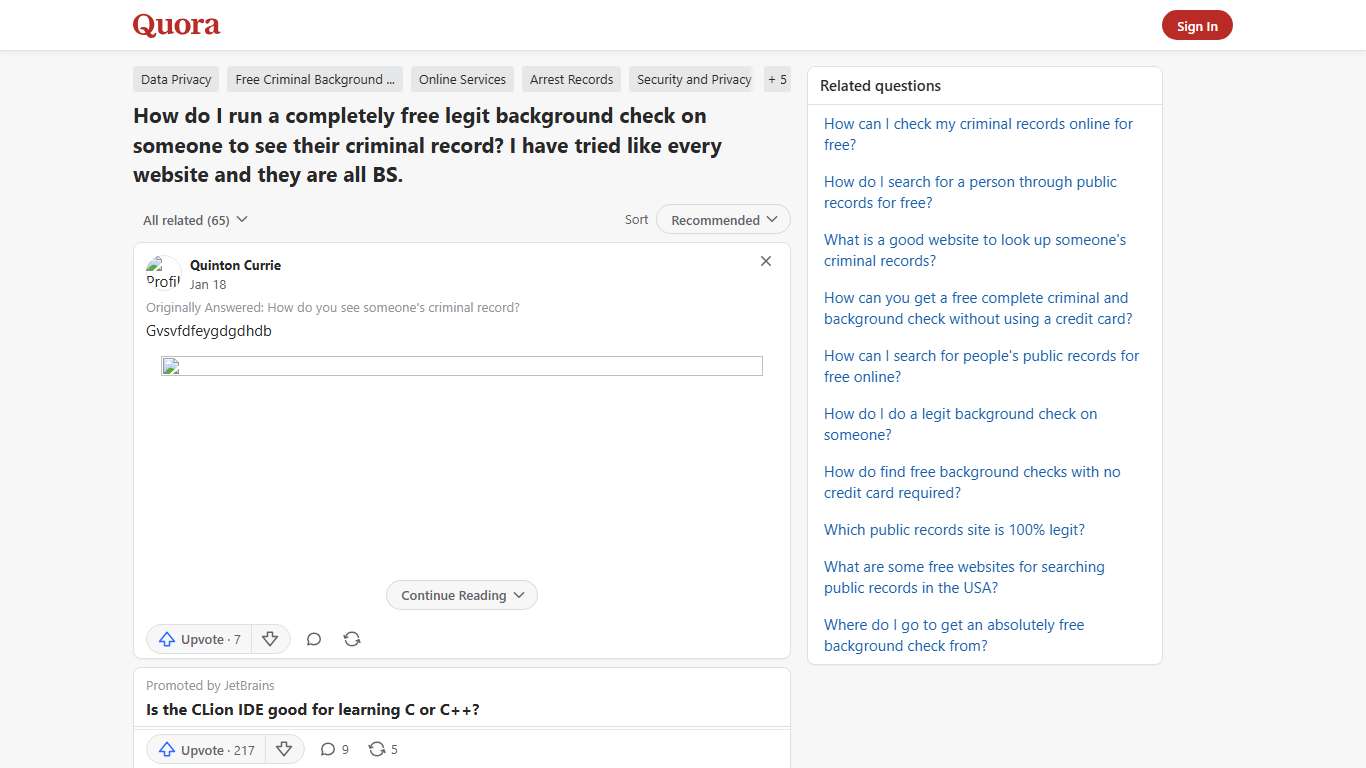Click the repost/share icon below Quinton's answer
This screenshot has width=1366, height=768.
click(x=352, y=639)
